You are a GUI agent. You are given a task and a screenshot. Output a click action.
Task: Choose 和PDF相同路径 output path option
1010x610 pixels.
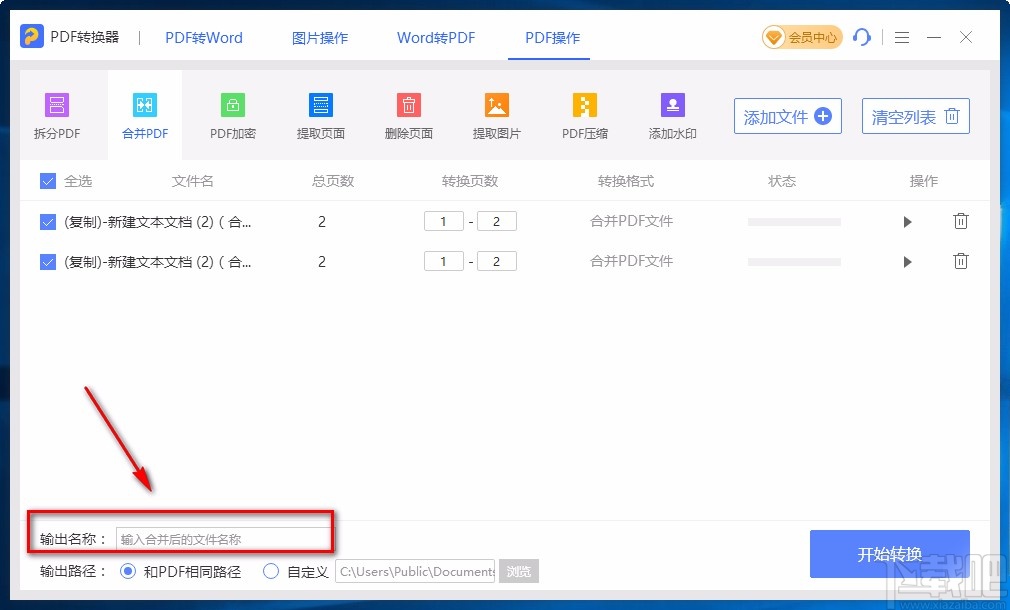click(129, 570)
